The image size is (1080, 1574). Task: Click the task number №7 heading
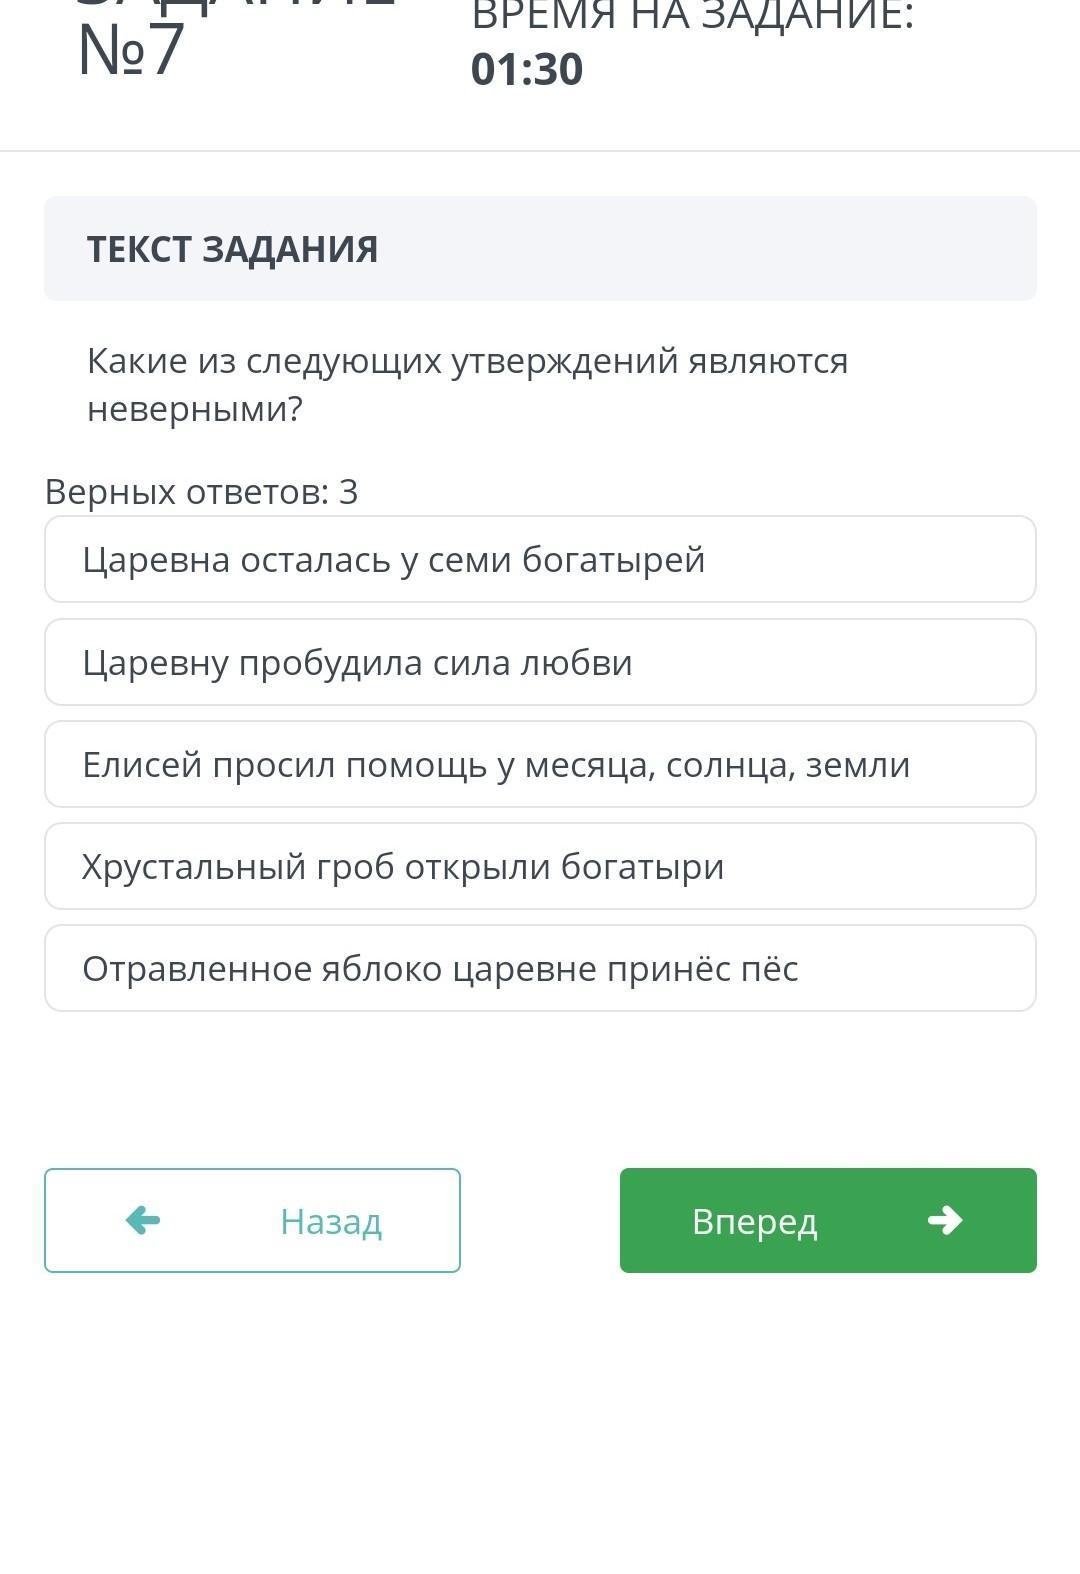(131, 50)
